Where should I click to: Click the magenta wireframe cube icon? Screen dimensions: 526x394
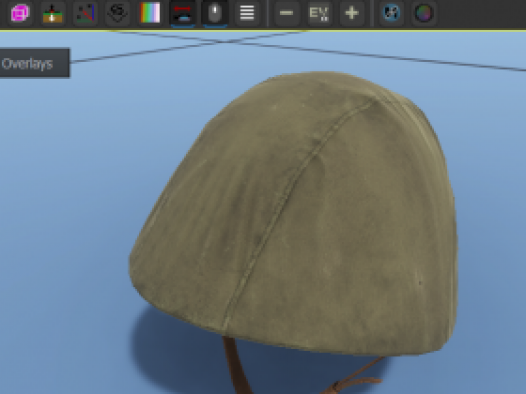[20, 13]
